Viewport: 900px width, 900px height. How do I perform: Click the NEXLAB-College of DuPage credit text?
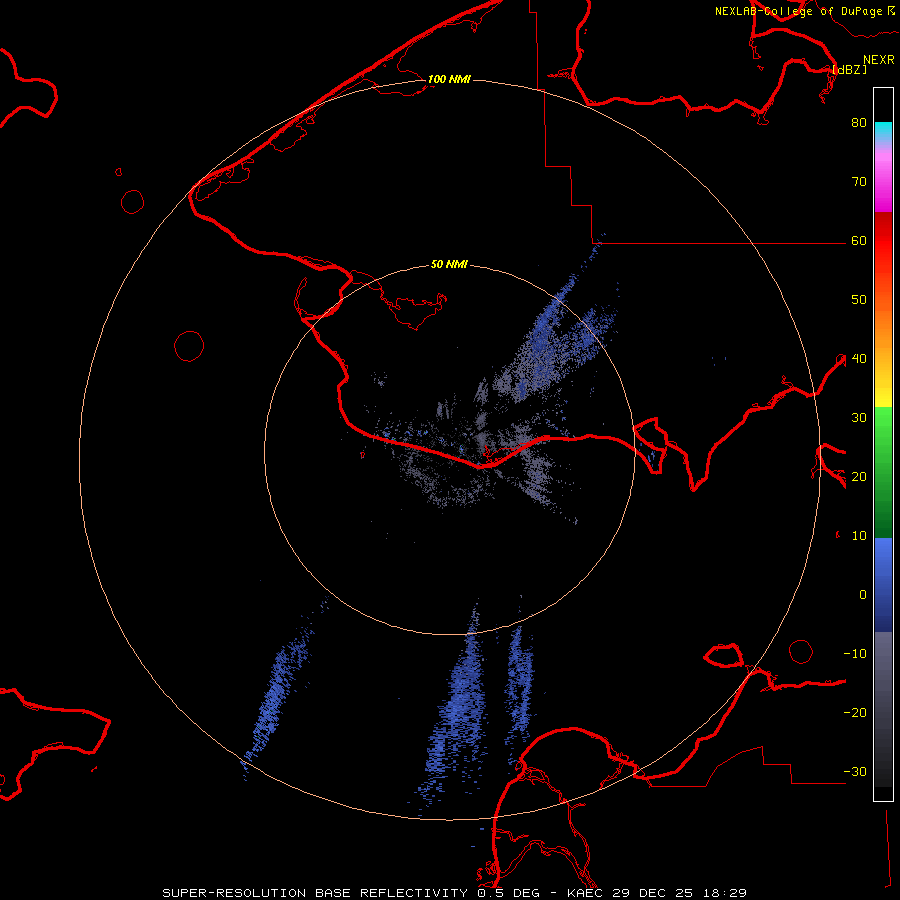[799, 11]
